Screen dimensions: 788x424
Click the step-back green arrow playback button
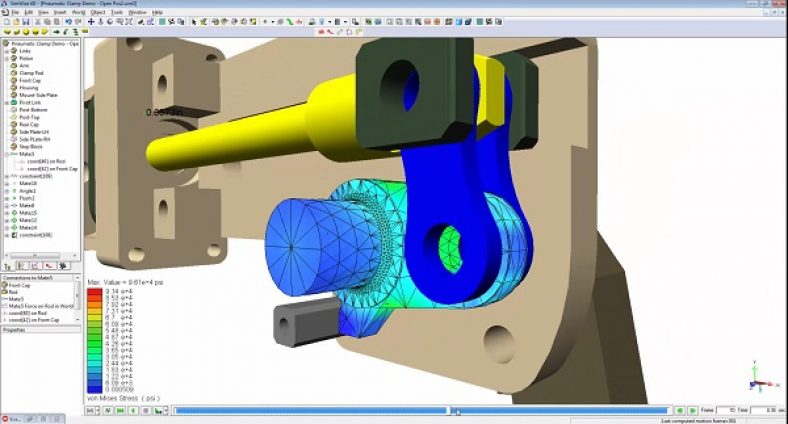point(133,410)
